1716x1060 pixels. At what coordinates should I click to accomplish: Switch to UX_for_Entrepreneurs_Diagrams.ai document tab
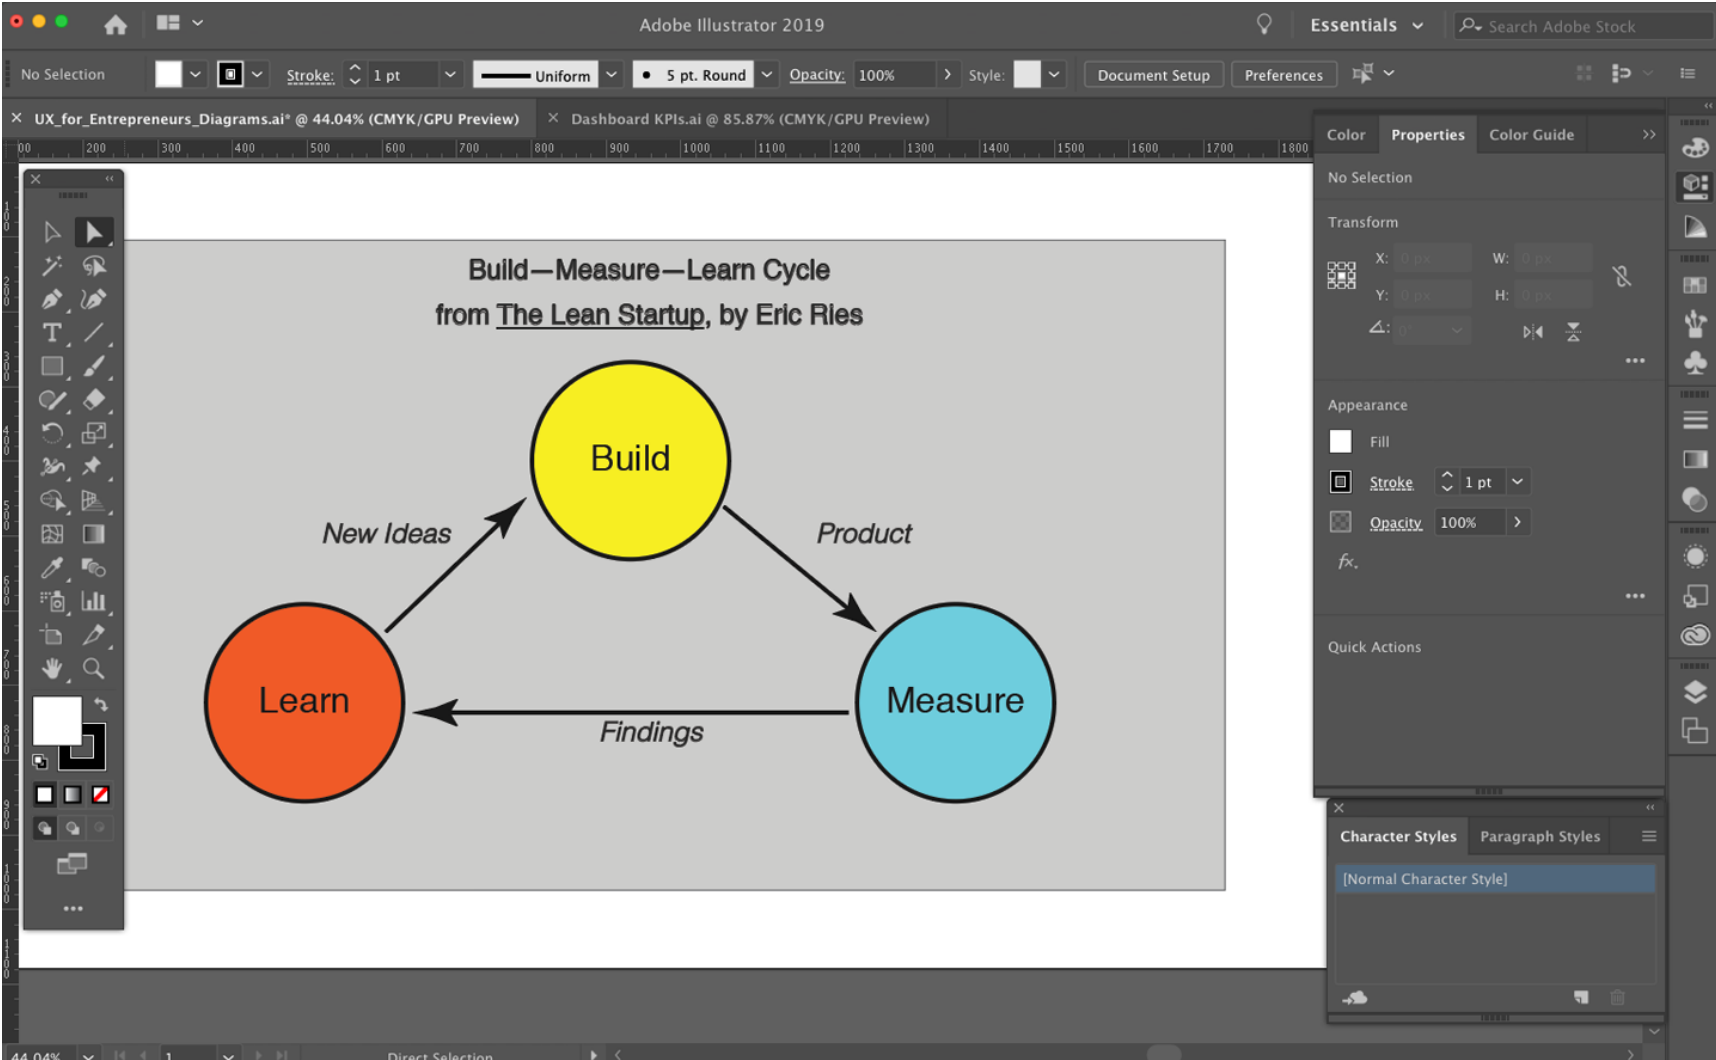click(276, 119)
